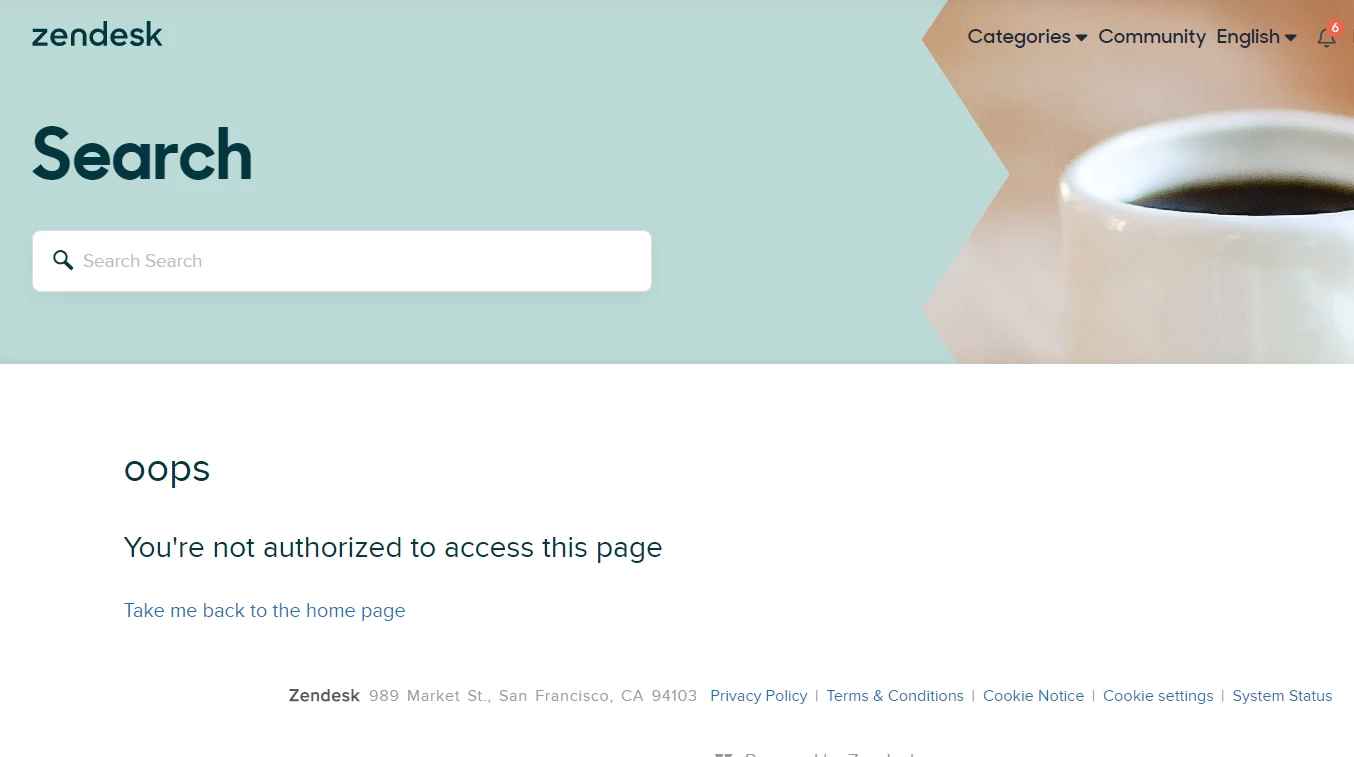This screenshot has width=1354, height=757.
Task: Follow Take me back to the home page
Action: [x=265, y=610]
